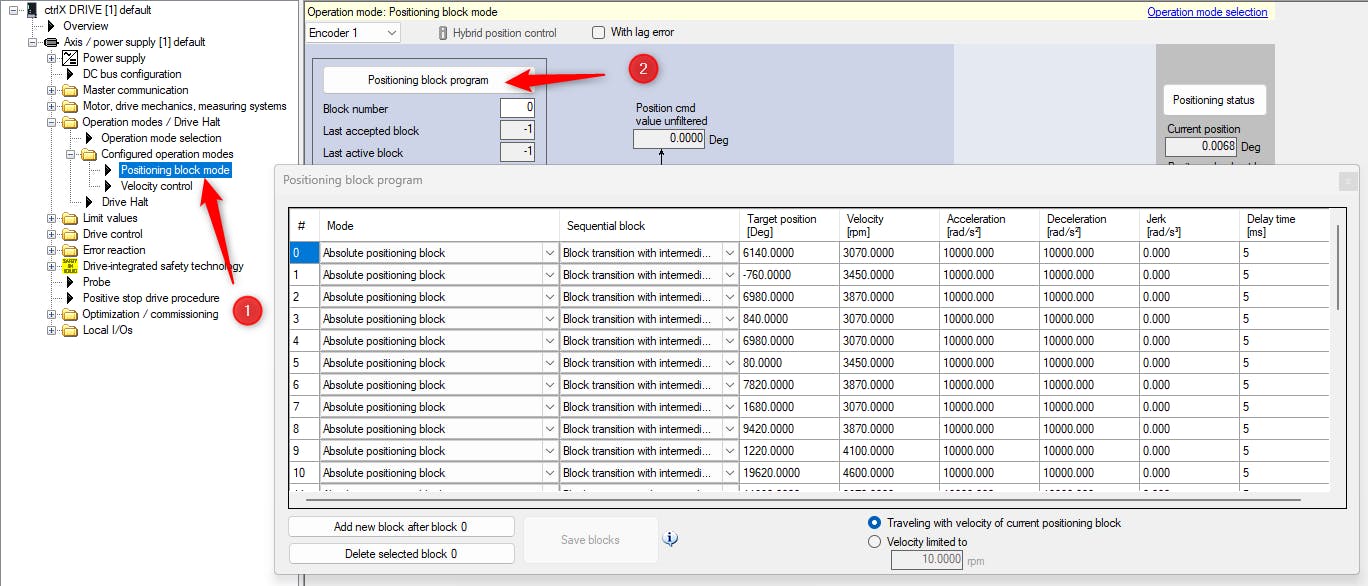The image size is (1368, 586).
Task: Click the Local I/Os folder icon
Action: point(70,330)
